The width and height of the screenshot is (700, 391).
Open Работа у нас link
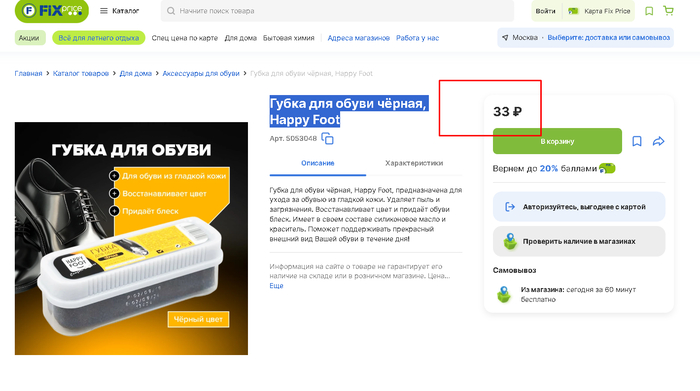click(417, 38)
